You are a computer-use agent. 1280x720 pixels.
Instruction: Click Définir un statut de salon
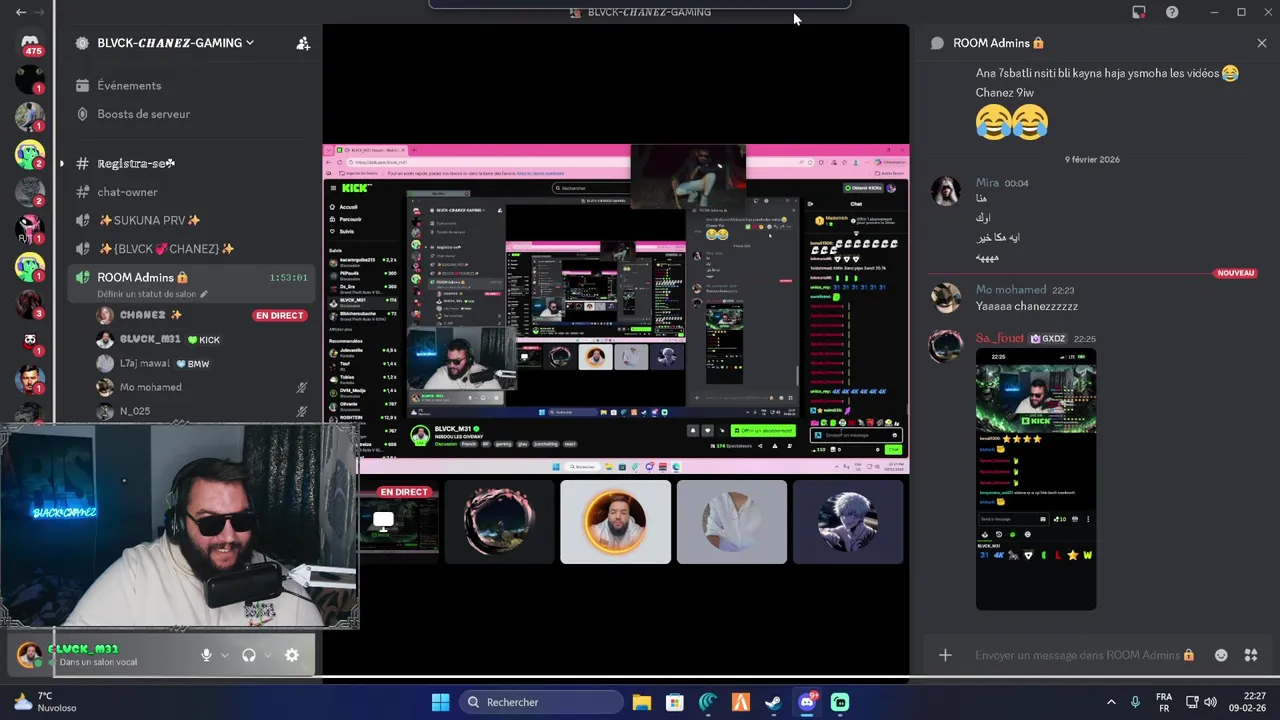tap(152, 294)
